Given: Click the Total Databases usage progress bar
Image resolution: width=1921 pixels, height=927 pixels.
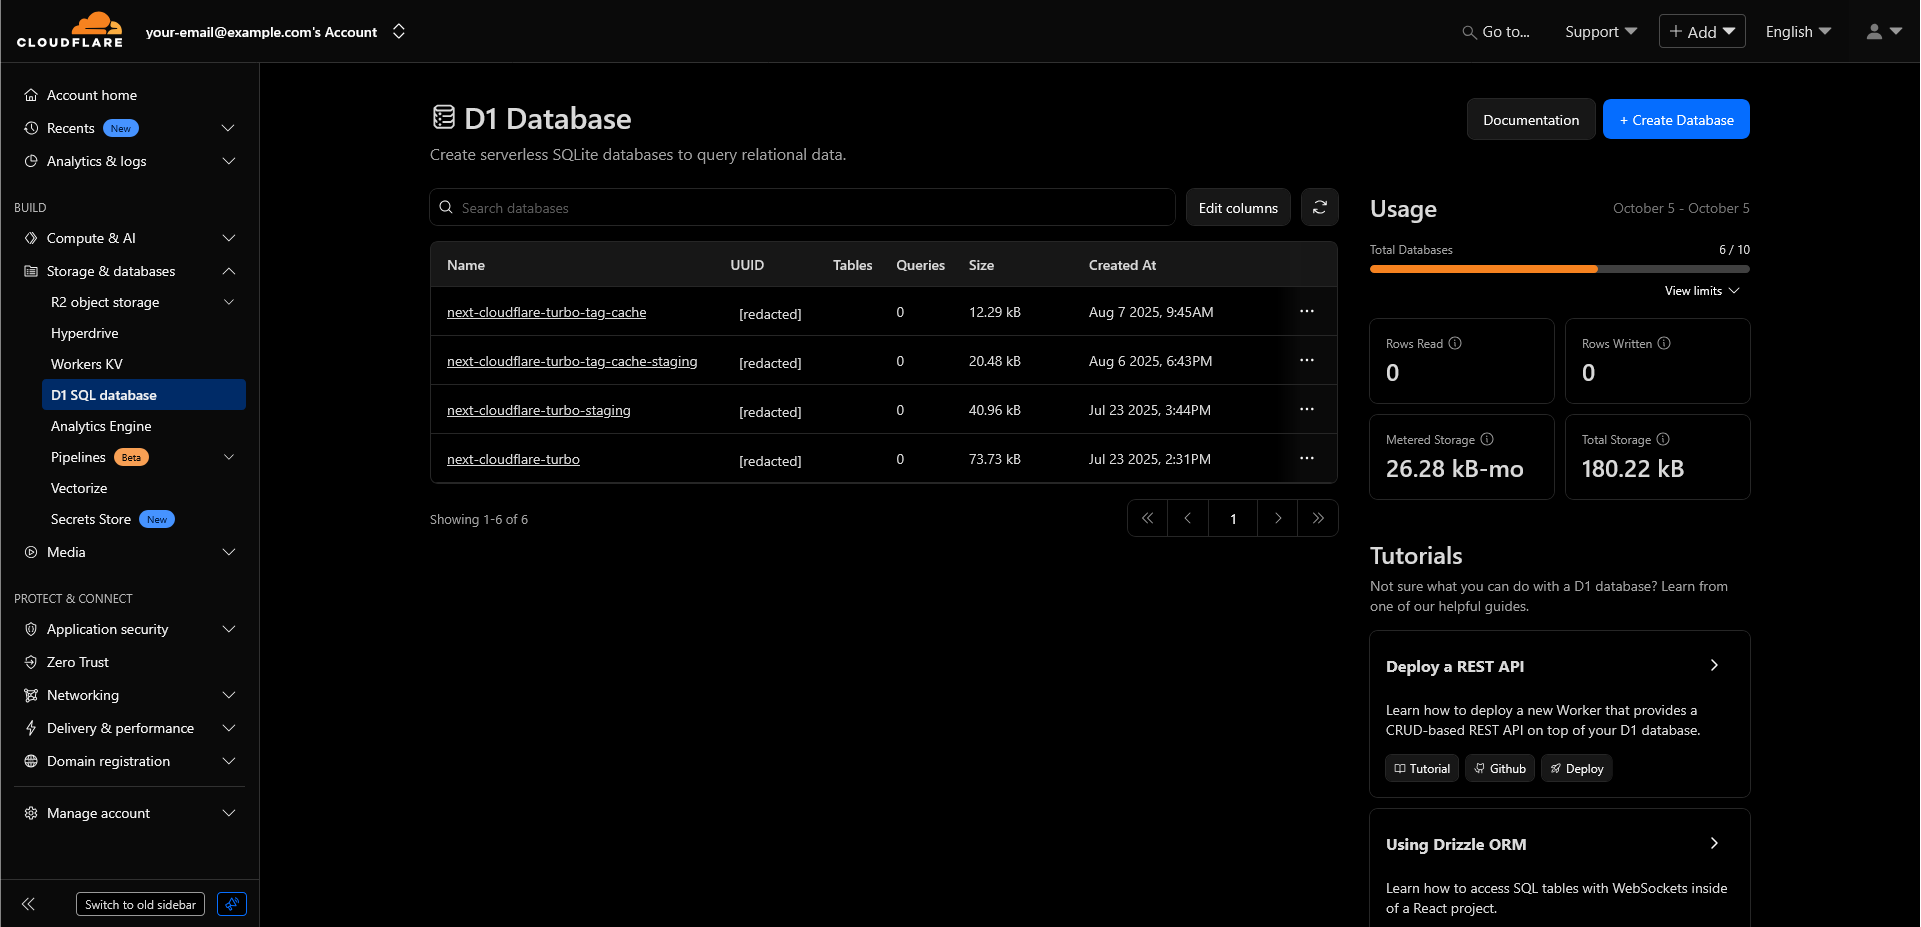Looking at the screenshot, I should (x=1559, y=269).
